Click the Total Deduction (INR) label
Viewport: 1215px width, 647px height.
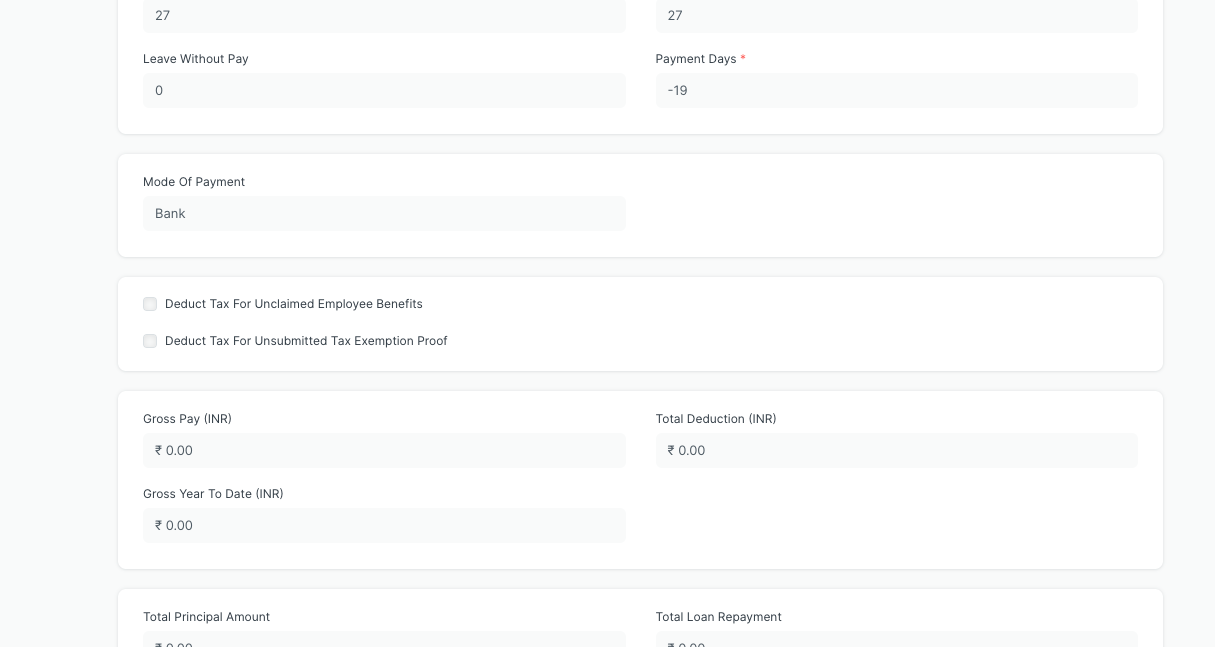[x=716, y=419]
